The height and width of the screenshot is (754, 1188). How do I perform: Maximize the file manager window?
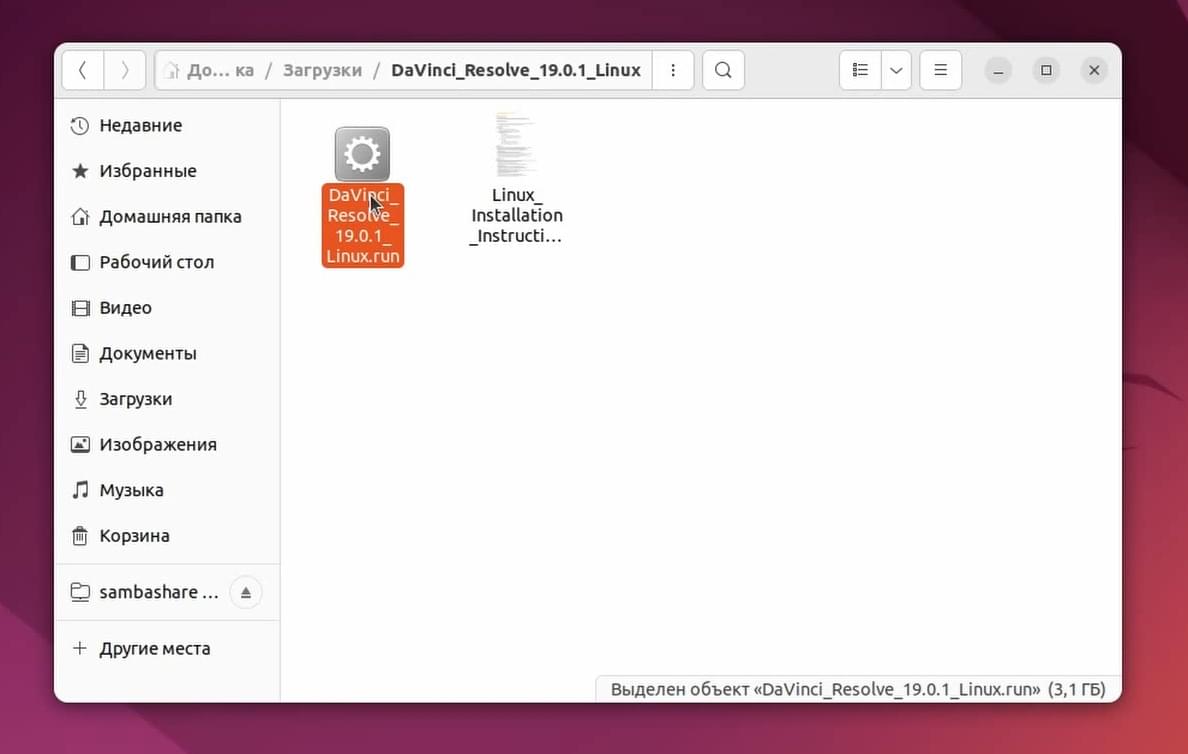(x=1046, y=70)
